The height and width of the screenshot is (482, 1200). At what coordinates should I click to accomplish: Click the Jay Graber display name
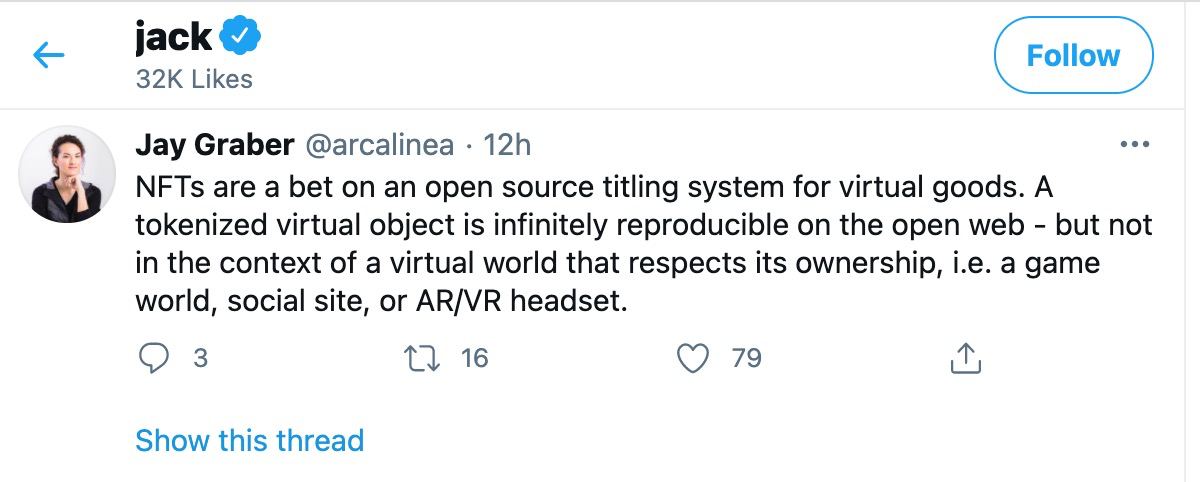click(x=214, y=145)
